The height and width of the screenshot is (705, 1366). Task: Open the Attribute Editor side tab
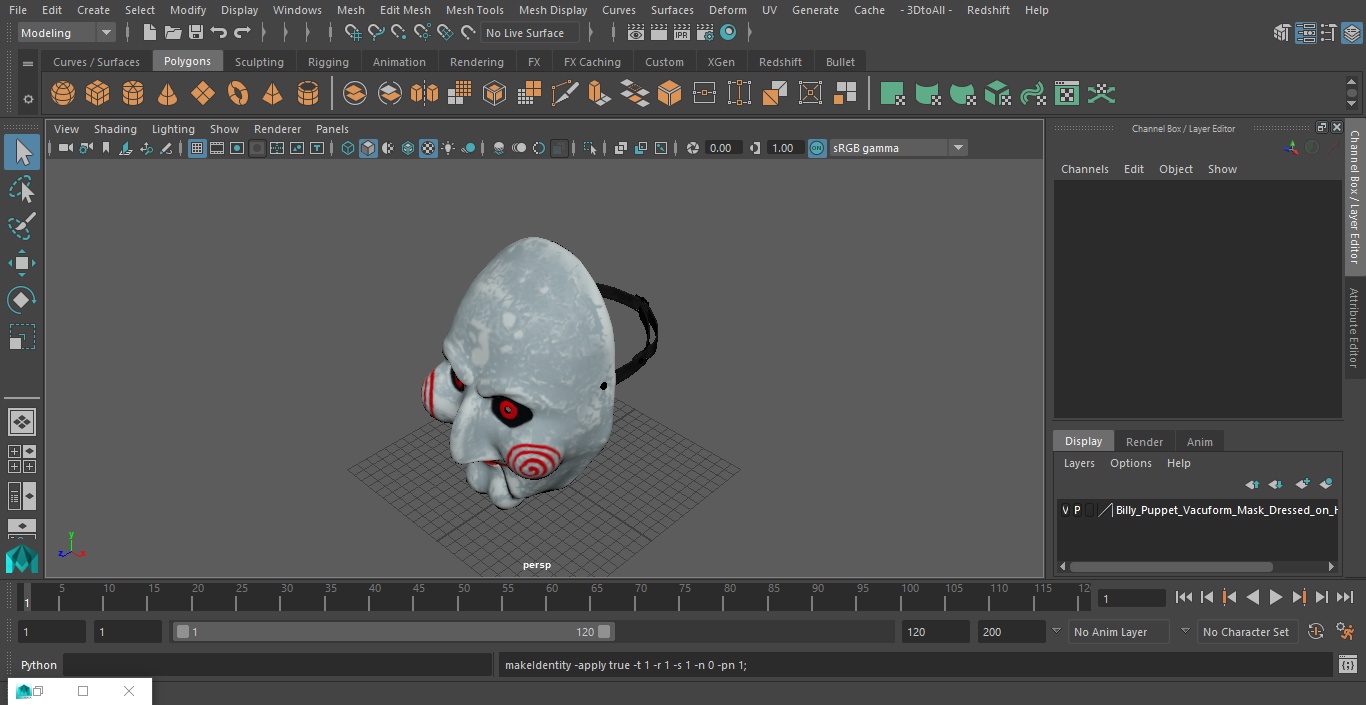click(1355, 328)
